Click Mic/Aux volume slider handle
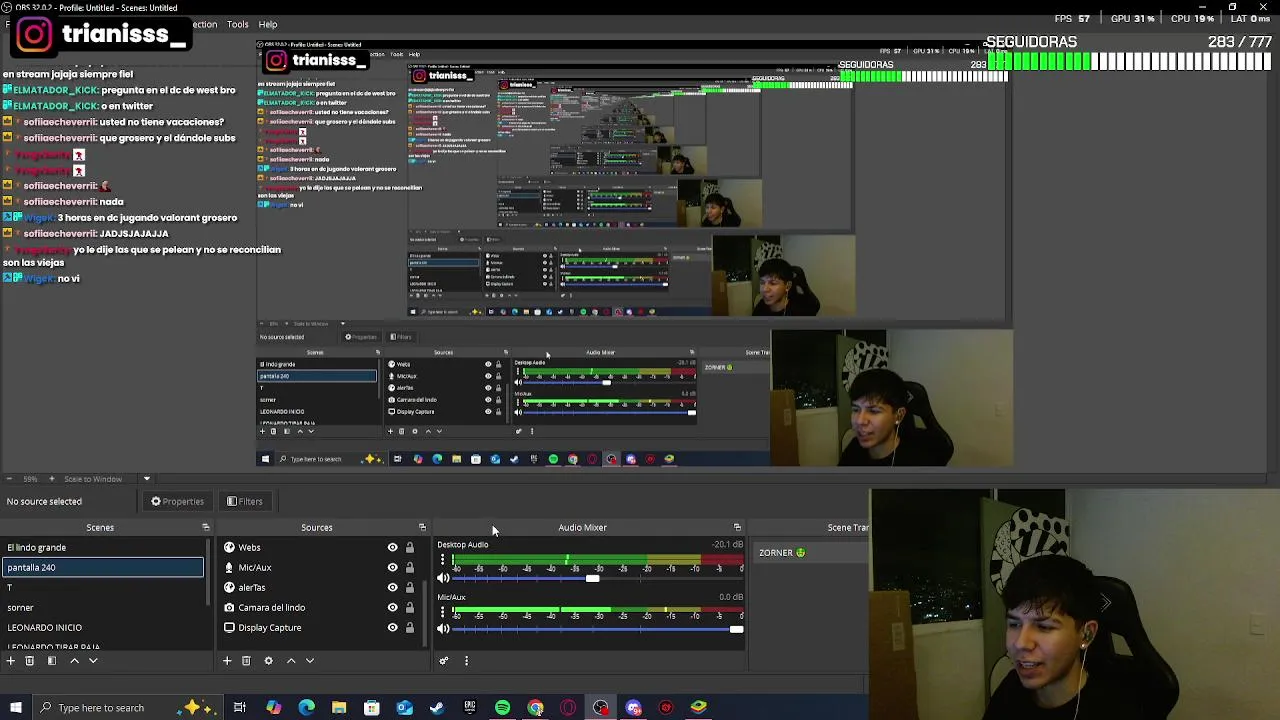 [x=737, y=628]
